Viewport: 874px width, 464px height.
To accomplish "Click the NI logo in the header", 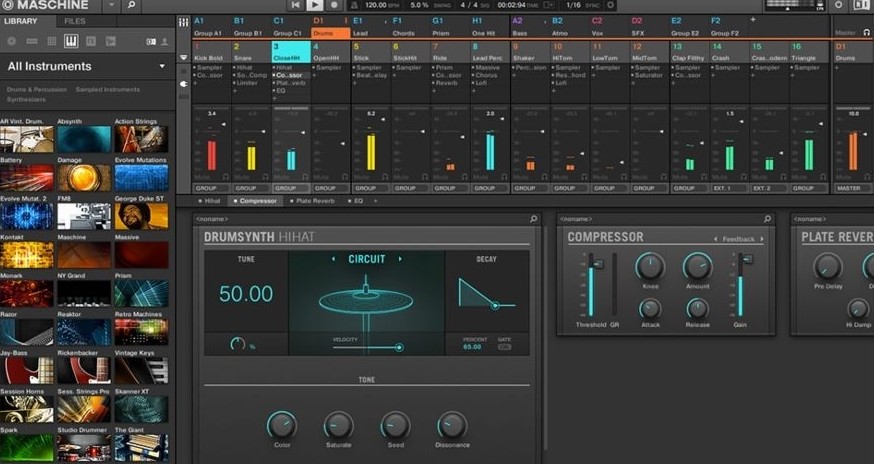I will 861,5.
